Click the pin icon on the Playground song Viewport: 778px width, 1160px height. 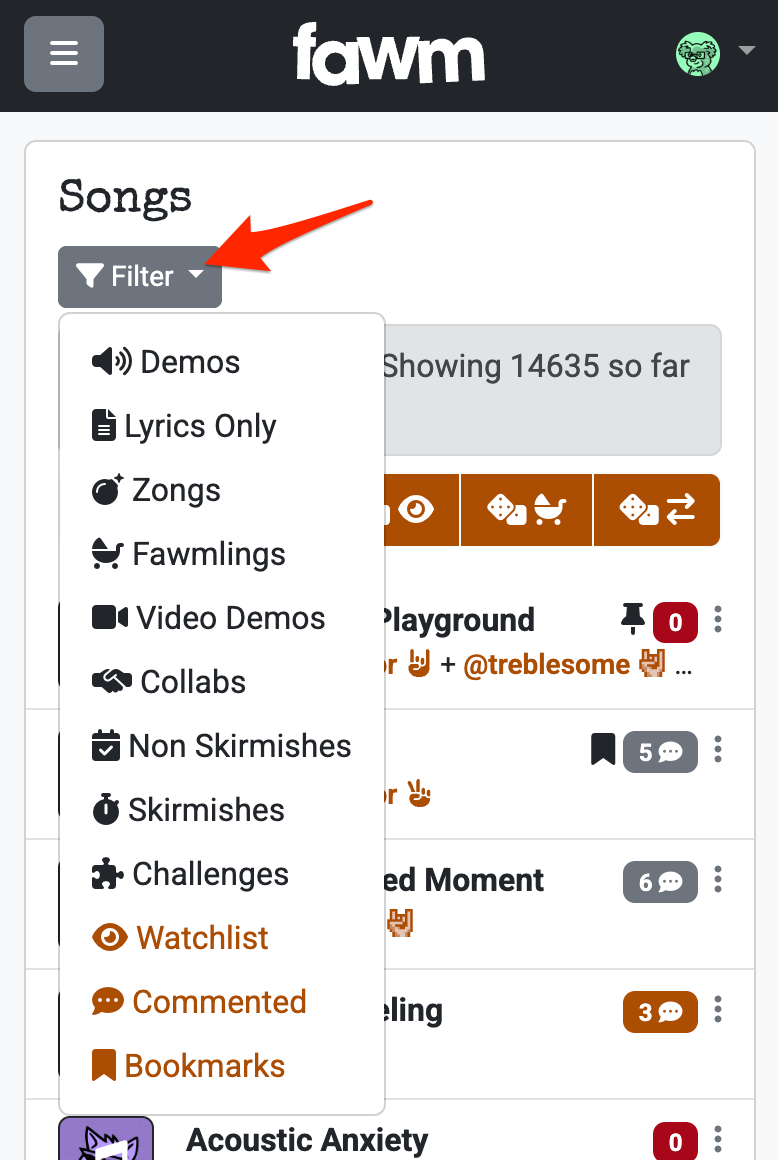click(632, 620)
